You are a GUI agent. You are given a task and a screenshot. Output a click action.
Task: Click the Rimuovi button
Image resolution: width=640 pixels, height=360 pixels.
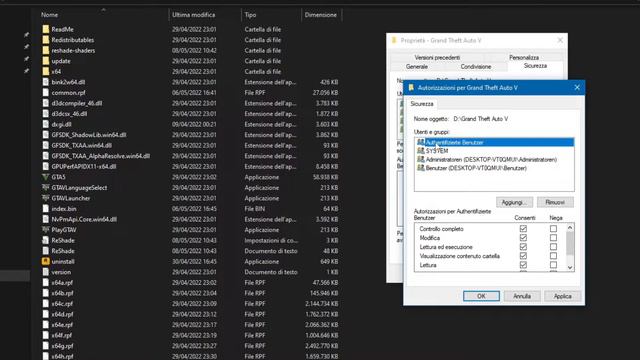(555, 202)
